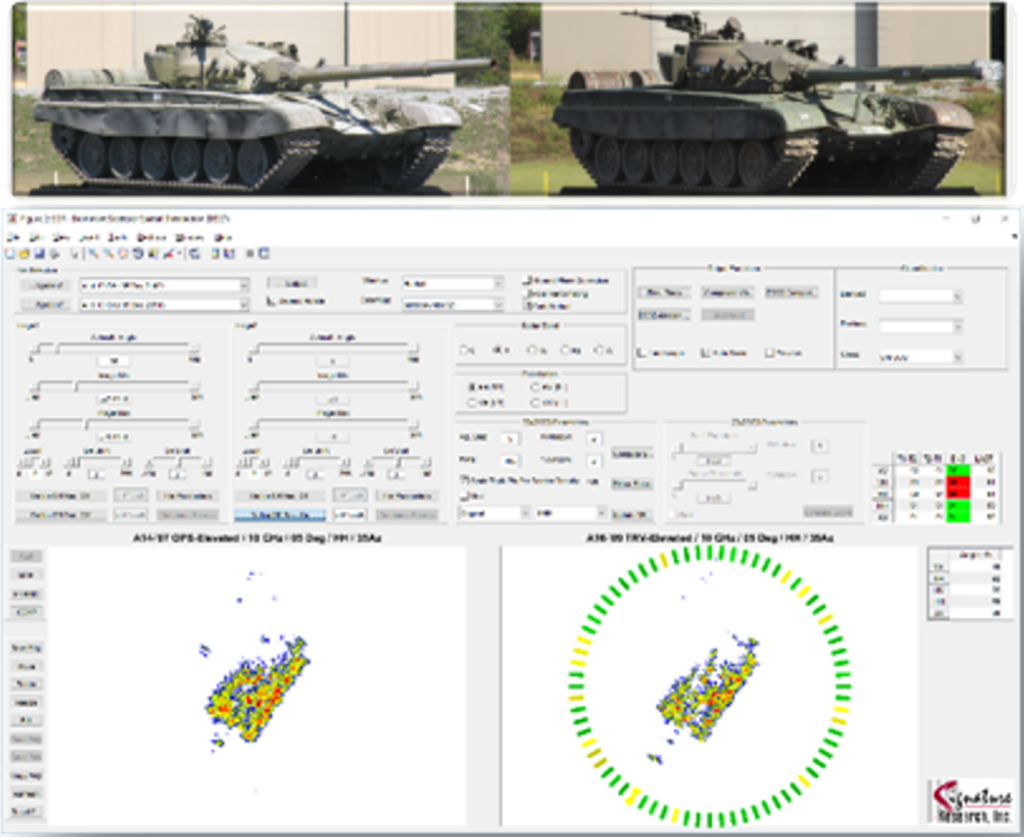Select the Zoom Out tool on the toolbar
1024x837 pixels.
(107, 251)
